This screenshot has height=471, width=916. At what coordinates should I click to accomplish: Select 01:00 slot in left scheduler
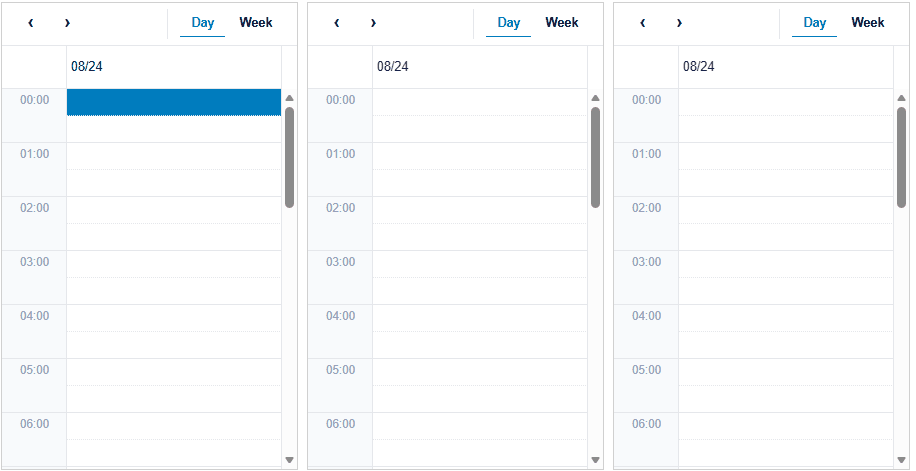click(x=174, y=156)
